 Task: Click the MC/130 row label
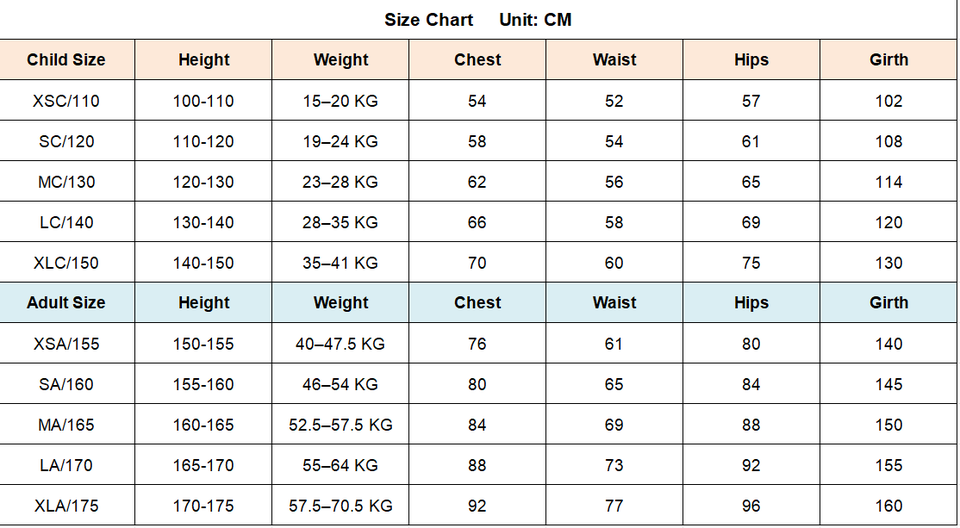coord(66,182)
